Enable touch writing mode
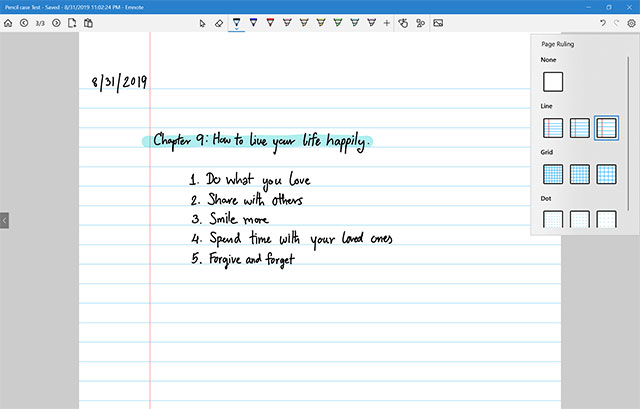640x409 pixels. (405, 22)
